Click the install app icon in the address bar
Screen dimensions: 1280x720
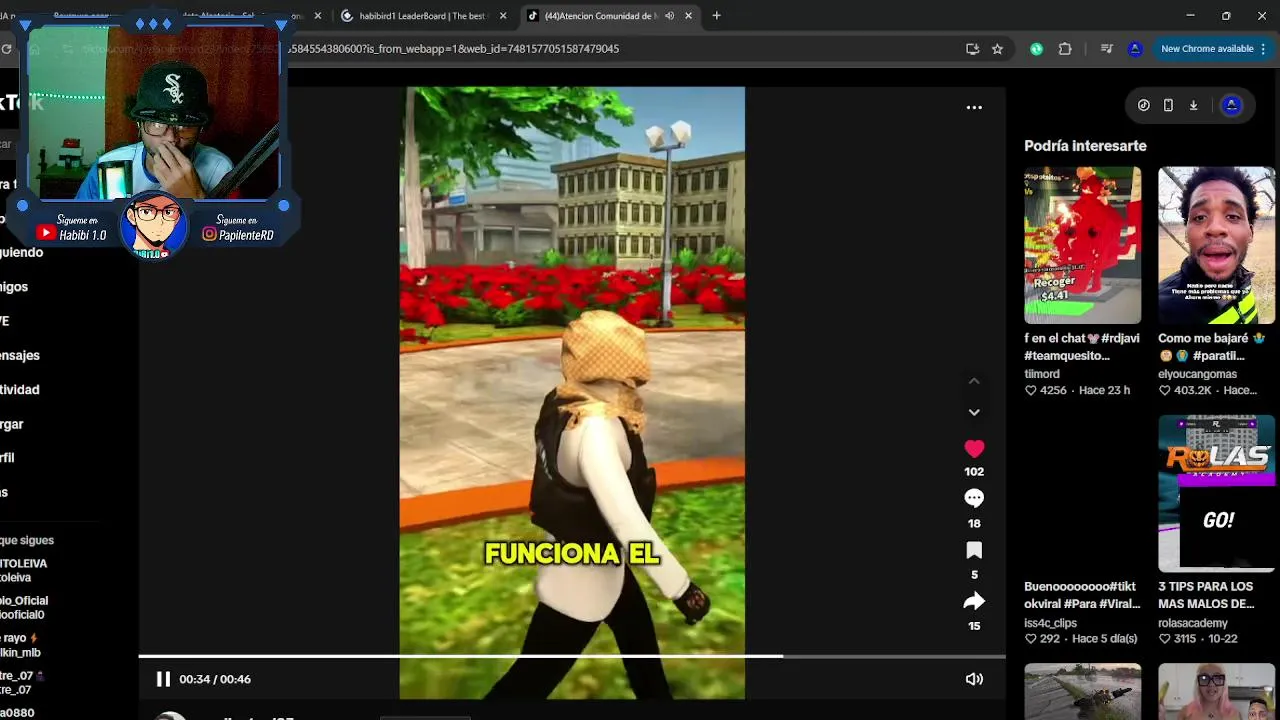tap(972, 48)
